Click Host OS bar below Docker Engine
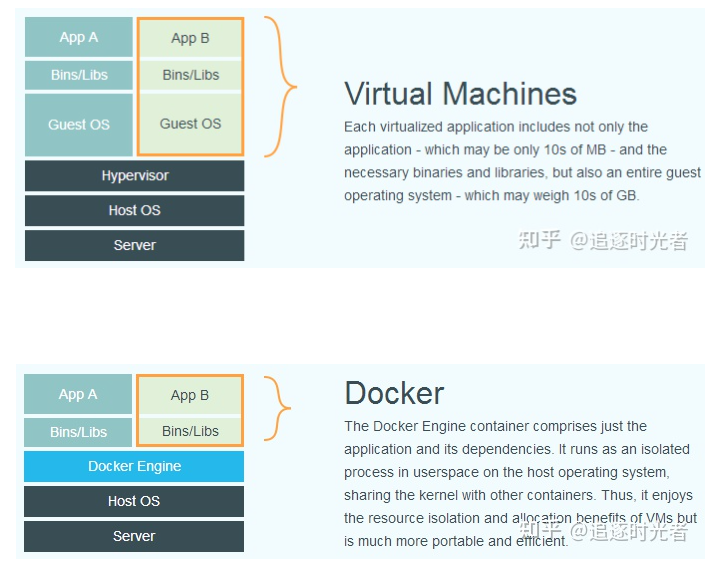The width and height of the screenshot is (728, 568). pyautogui.click(x=134, y=501)
